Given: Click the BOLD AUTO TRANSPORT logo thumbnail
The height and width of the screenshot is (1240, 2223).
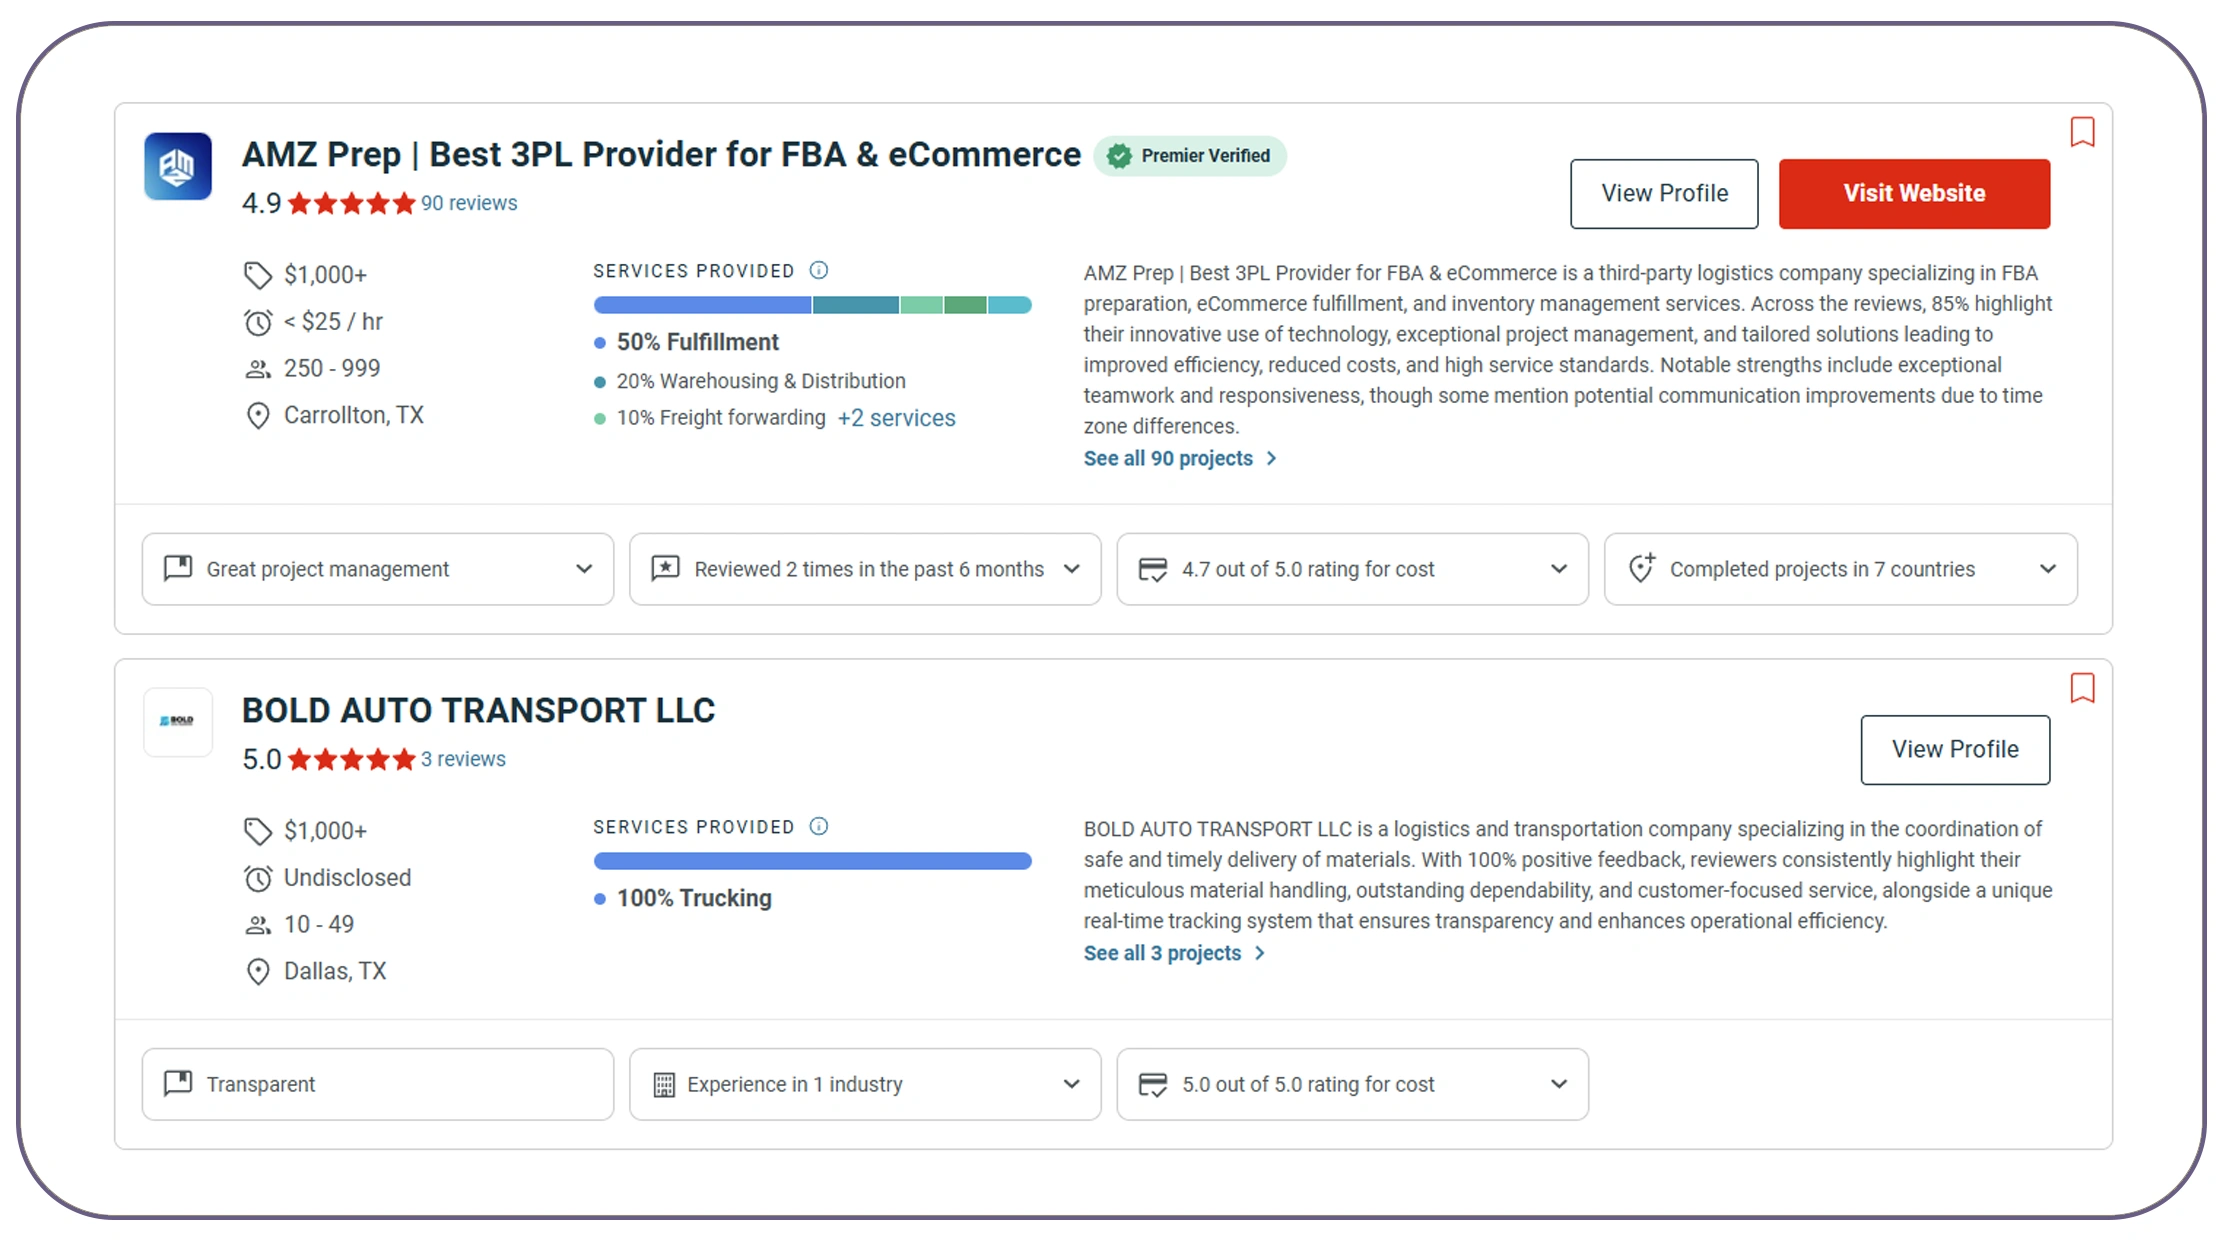Looking at the screenshot, I should 178,721.
